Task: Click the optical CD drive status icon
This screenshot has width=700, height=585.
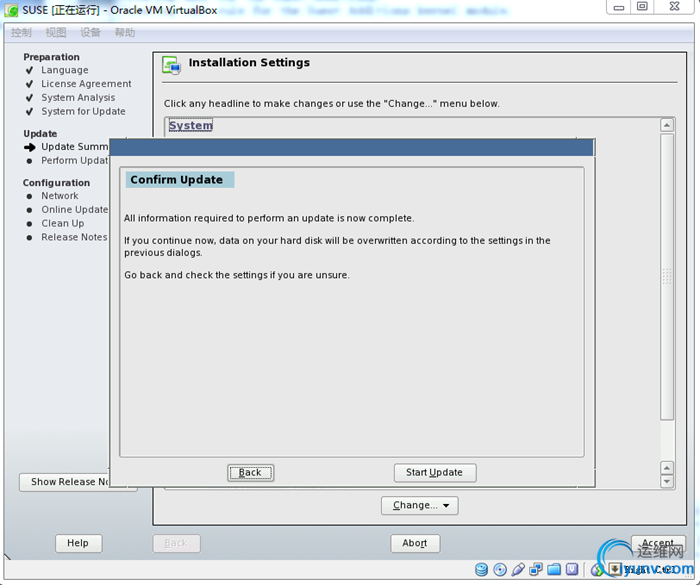Action: (500, 569)
